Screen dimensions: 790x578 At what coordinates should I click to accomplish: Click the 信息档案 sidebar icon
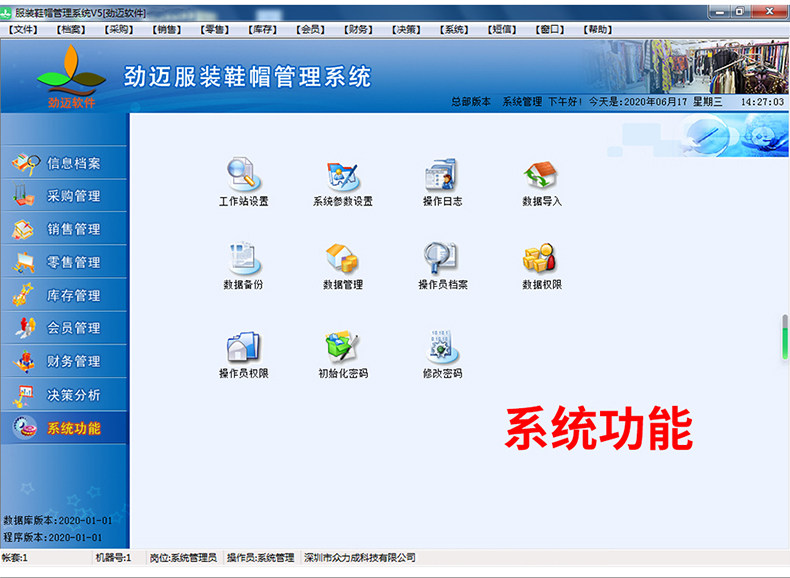(x=25, y=163)
